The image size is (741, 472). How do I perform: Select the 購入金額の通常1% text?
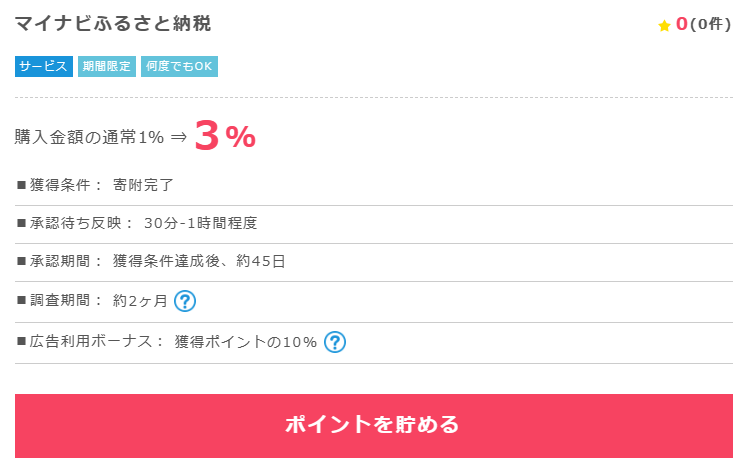(89, 137)
